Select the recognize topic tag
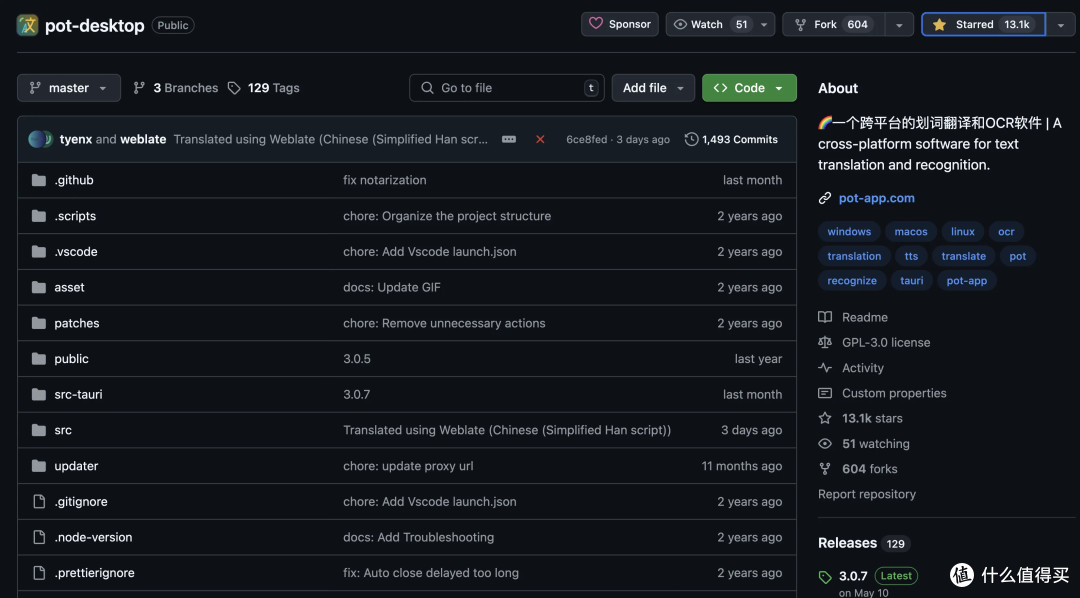This screenshot has height=598, width=1080. click(x=852, y=281)
